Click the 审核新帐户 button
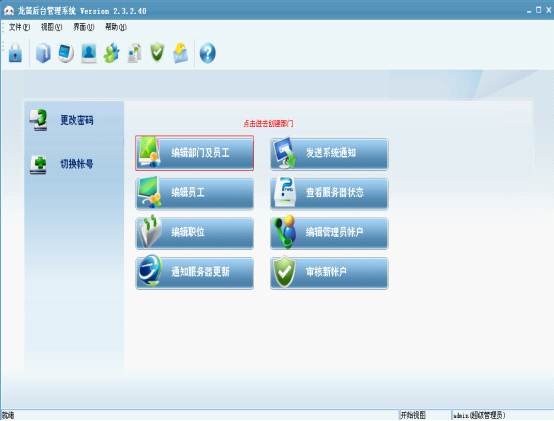Screen dimensions: 554x421 pos(329,273)
